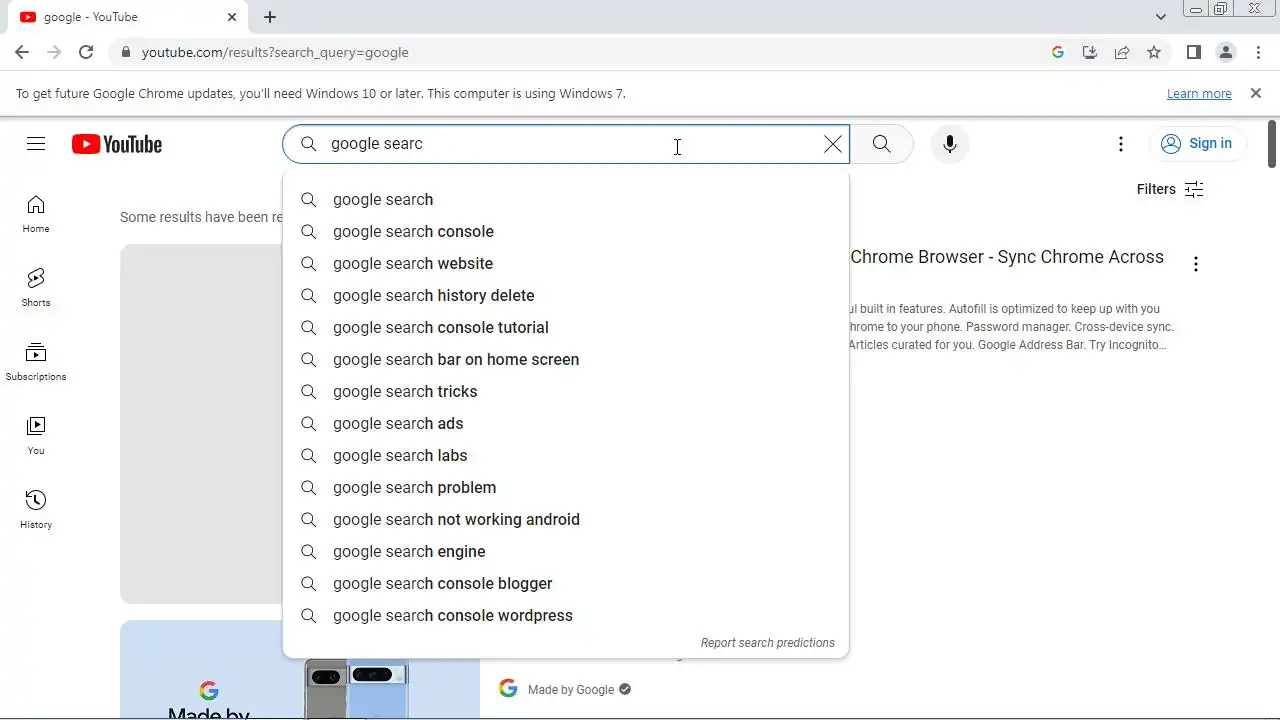Select suggestion "google search console"
The image size is (1280, 720).
566,232
